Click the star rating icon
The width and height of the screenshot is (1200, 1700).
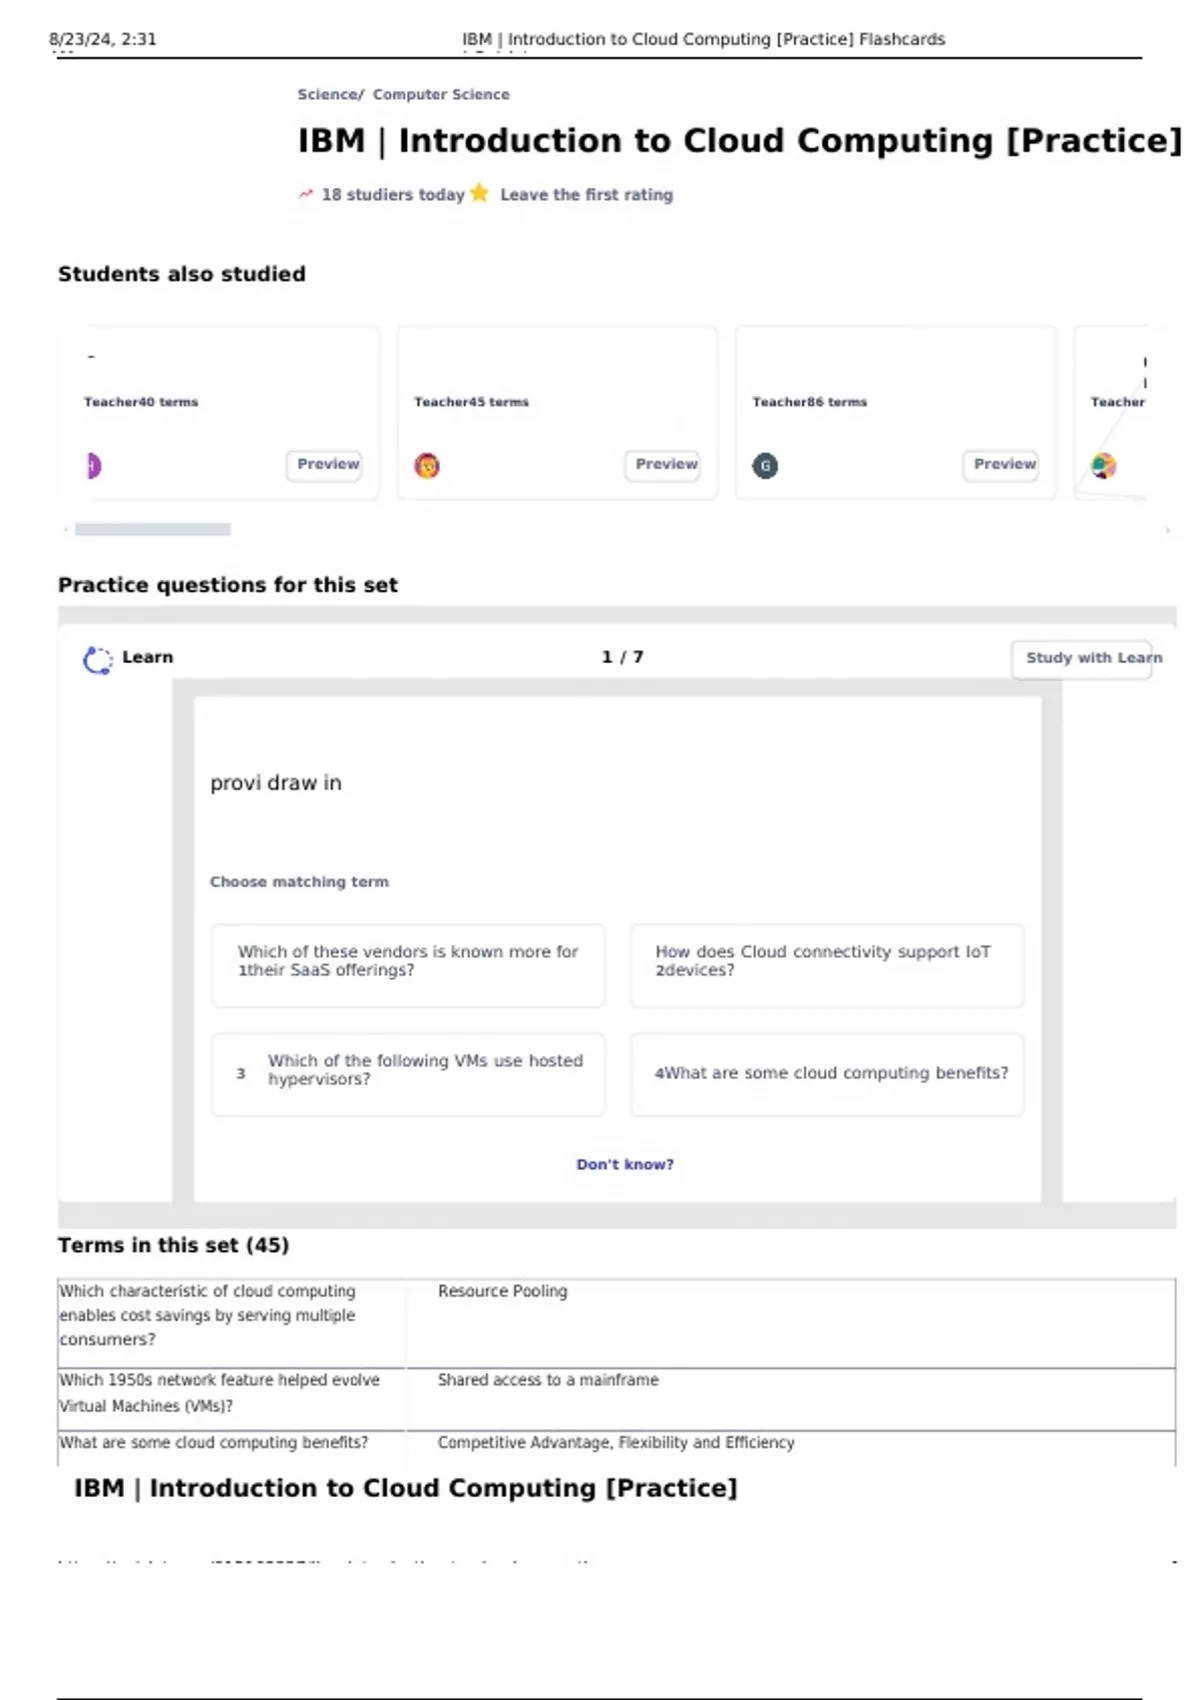point(479,193)
